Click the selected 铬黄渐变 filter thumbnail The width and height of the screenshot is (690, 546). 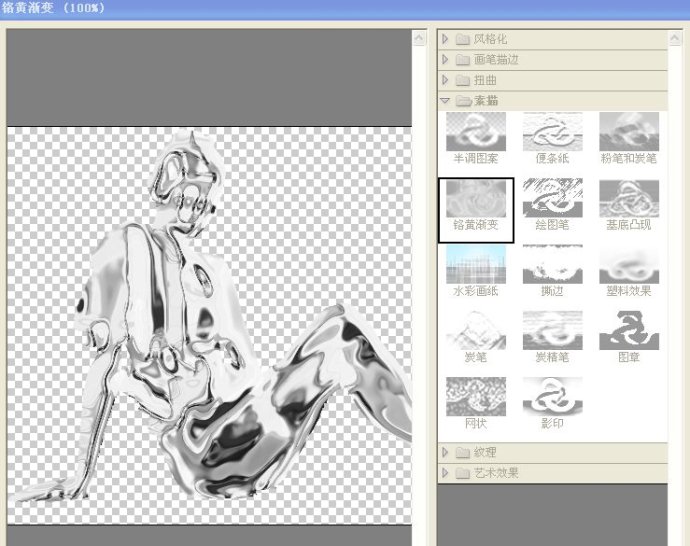pos(475,200)
